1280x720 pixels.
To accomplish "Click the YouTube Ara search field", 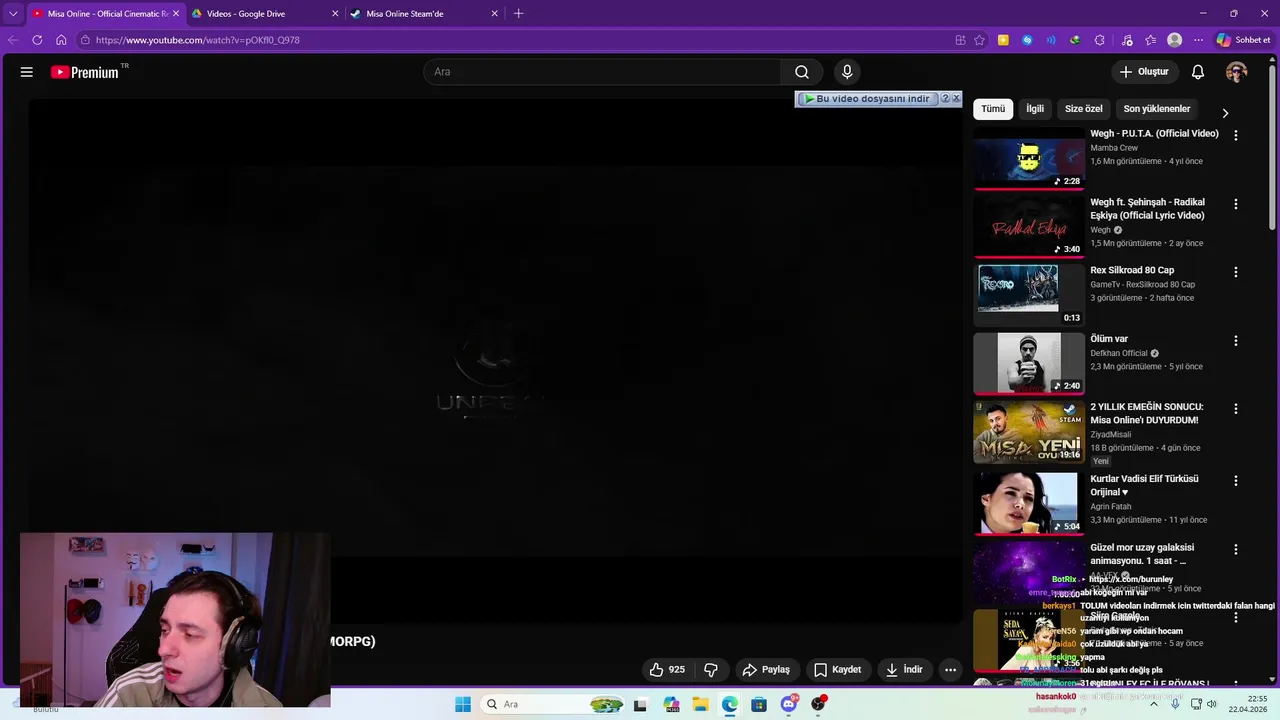I will tap(603, 72).
